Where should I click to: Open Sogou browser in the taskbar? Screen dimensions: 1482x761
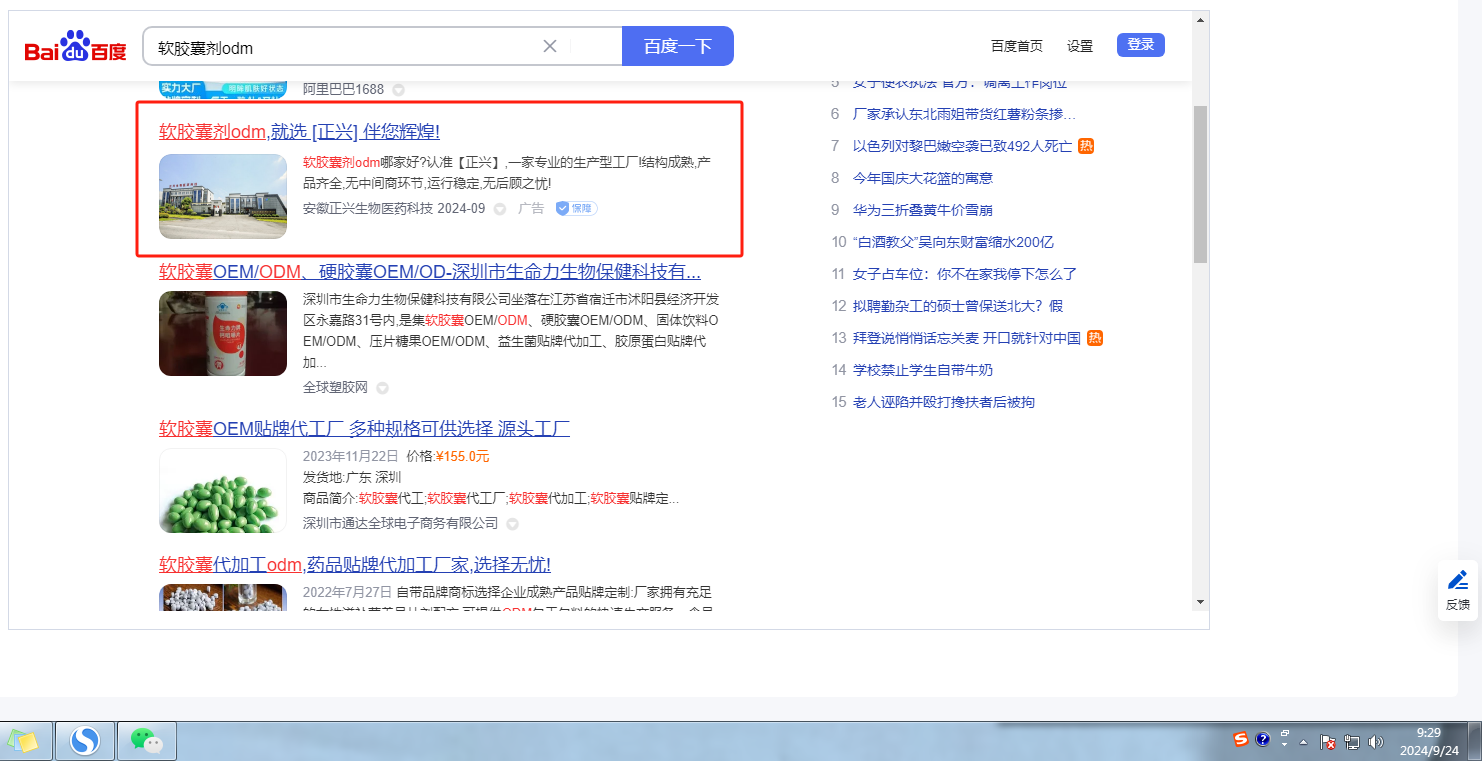click(85, 741)
